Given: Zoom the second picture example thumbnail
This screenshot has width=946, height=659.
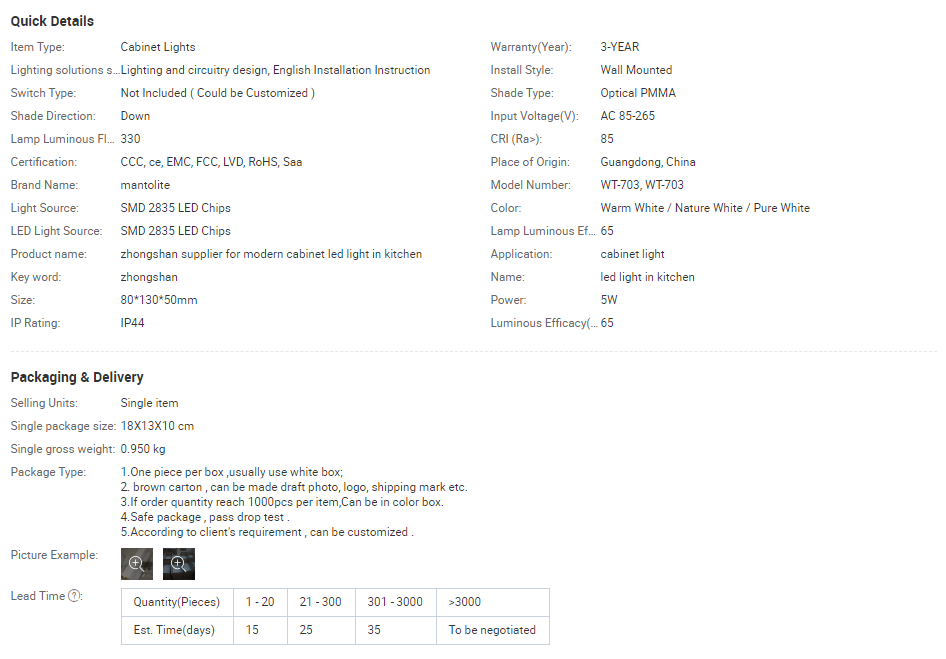Looking at the screenshot, I should pos(179,564).
